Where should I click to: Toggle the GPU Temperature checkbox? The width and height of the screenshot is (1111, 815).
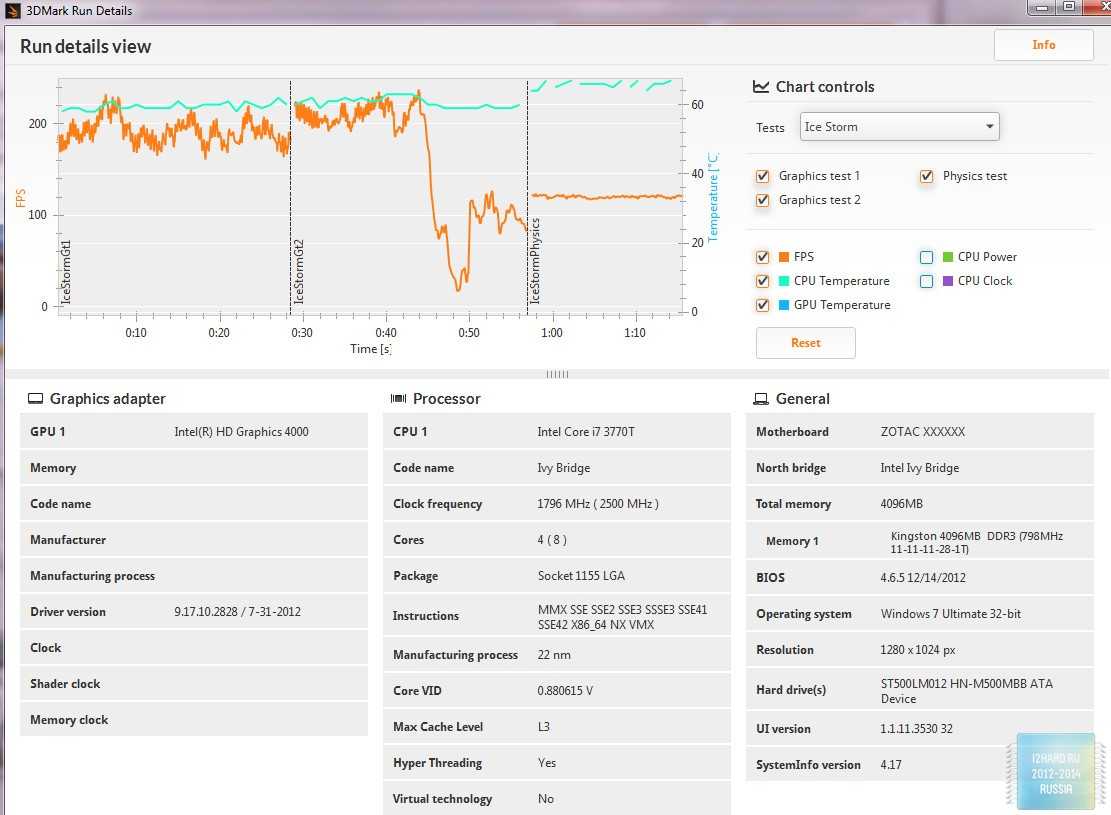tap(763, 305)
